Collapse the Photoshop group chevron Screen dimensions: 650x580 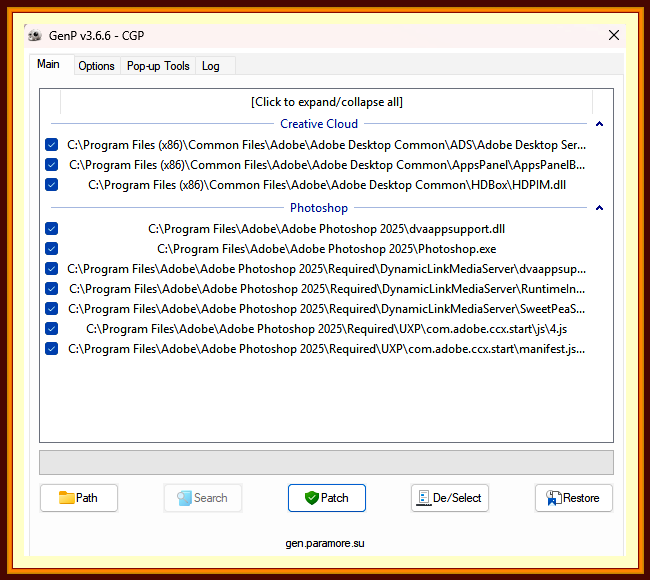(x=599, y=208)
